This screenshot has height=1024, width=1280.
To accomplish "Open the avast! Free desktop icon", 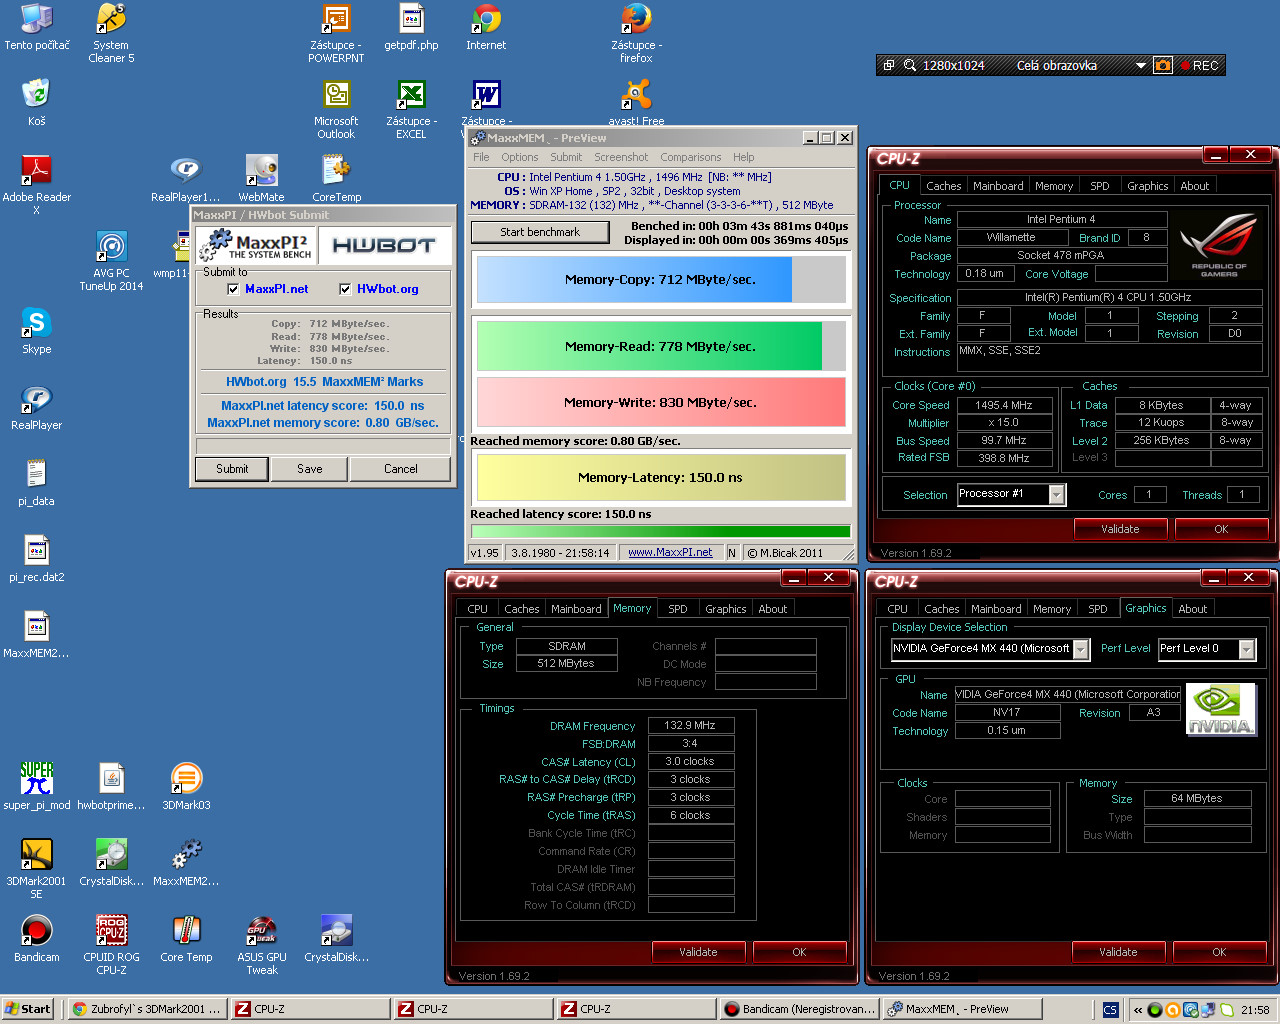I will pyautogui.click(x=636, y=95).
